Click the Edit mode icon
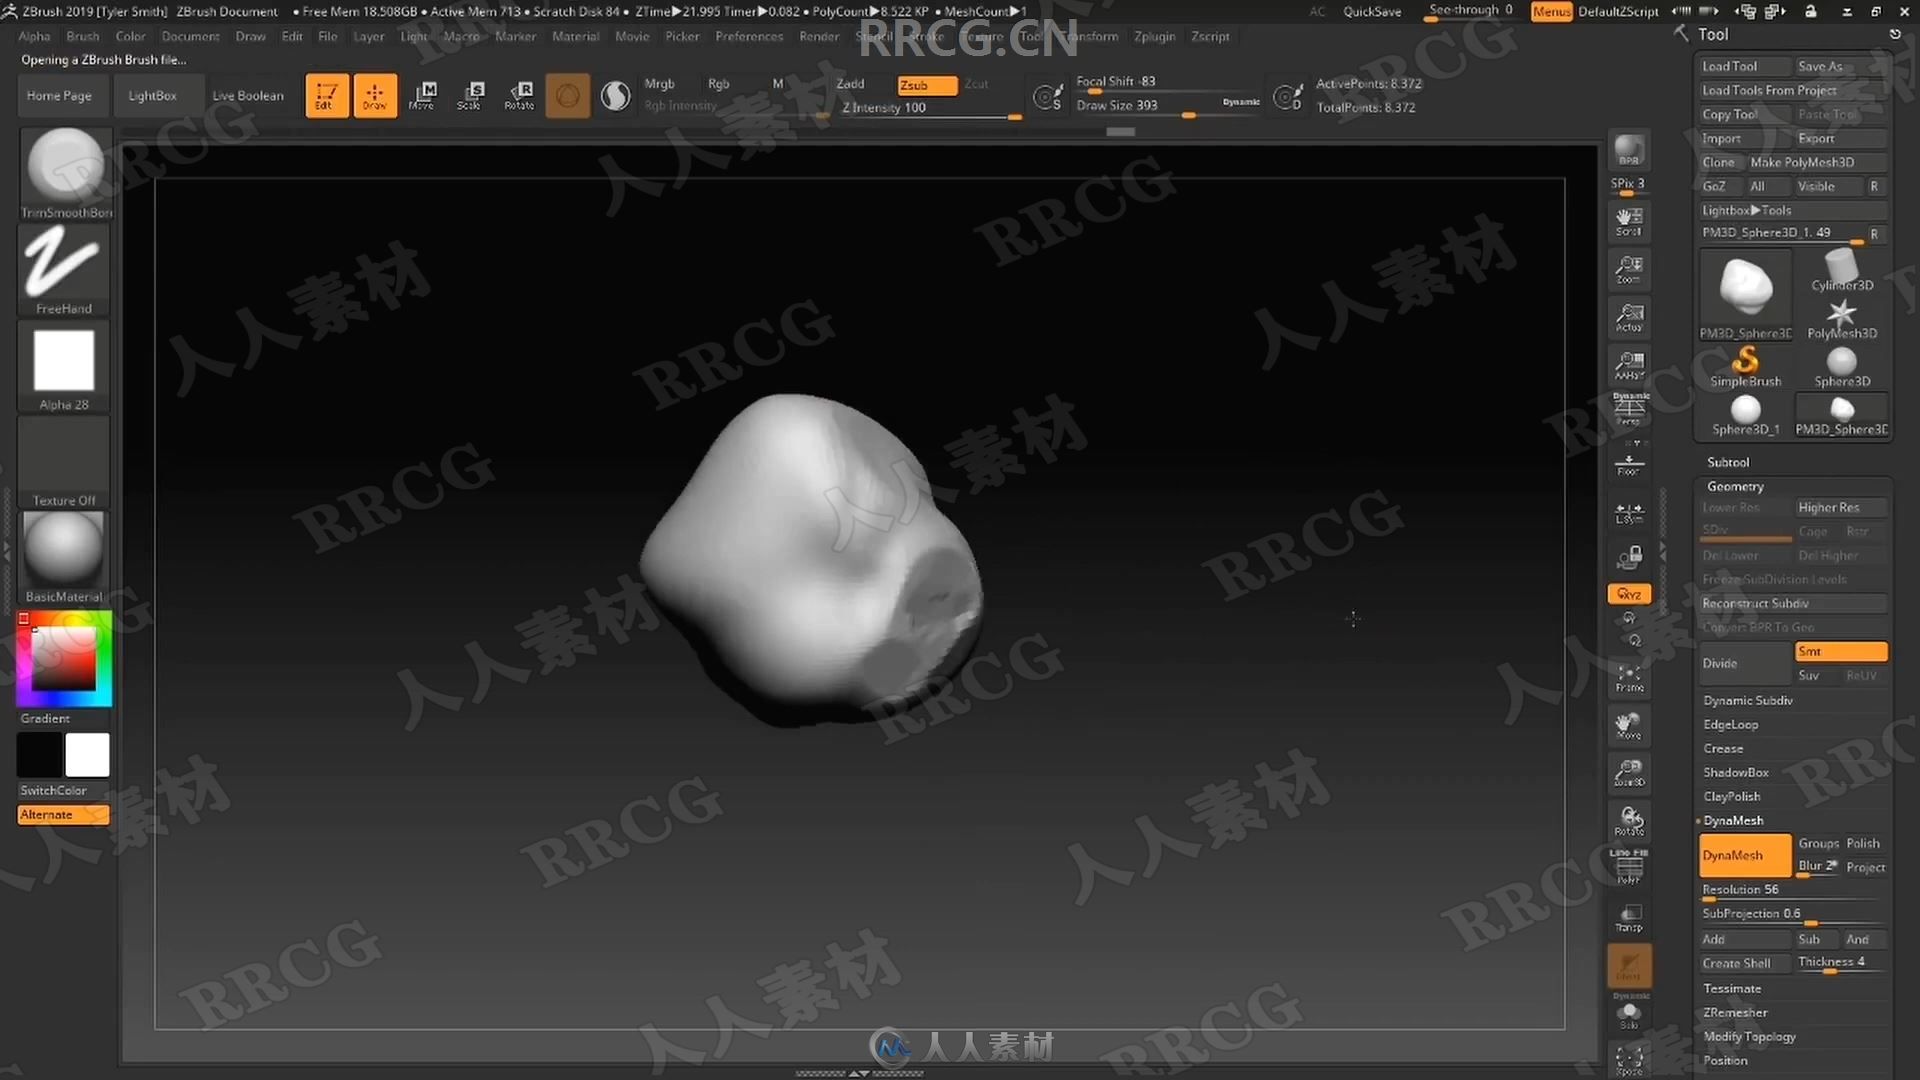The width and height of the screenshot is (1920, 1080). (x=327, y=94)
